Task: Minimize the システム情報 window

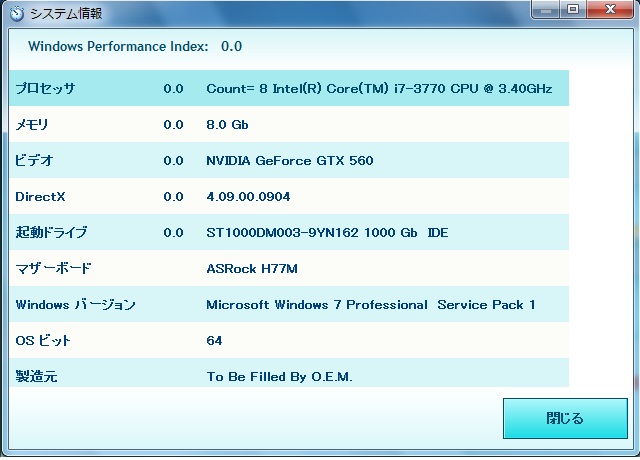Action: coord(546,9)
